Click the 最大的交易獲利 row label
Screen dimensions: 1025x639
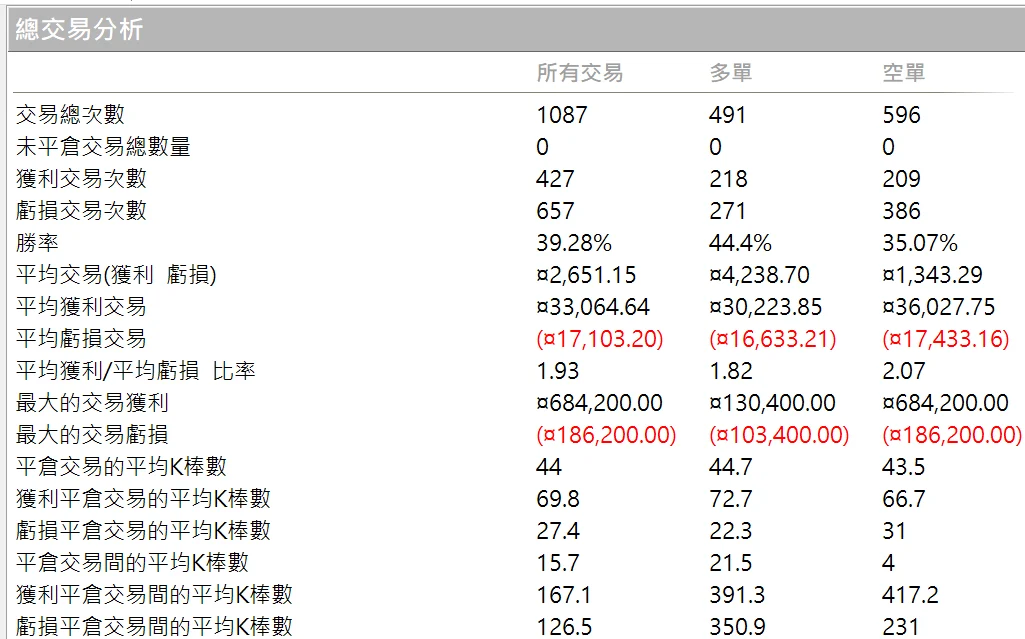click(x=92, y=402)
